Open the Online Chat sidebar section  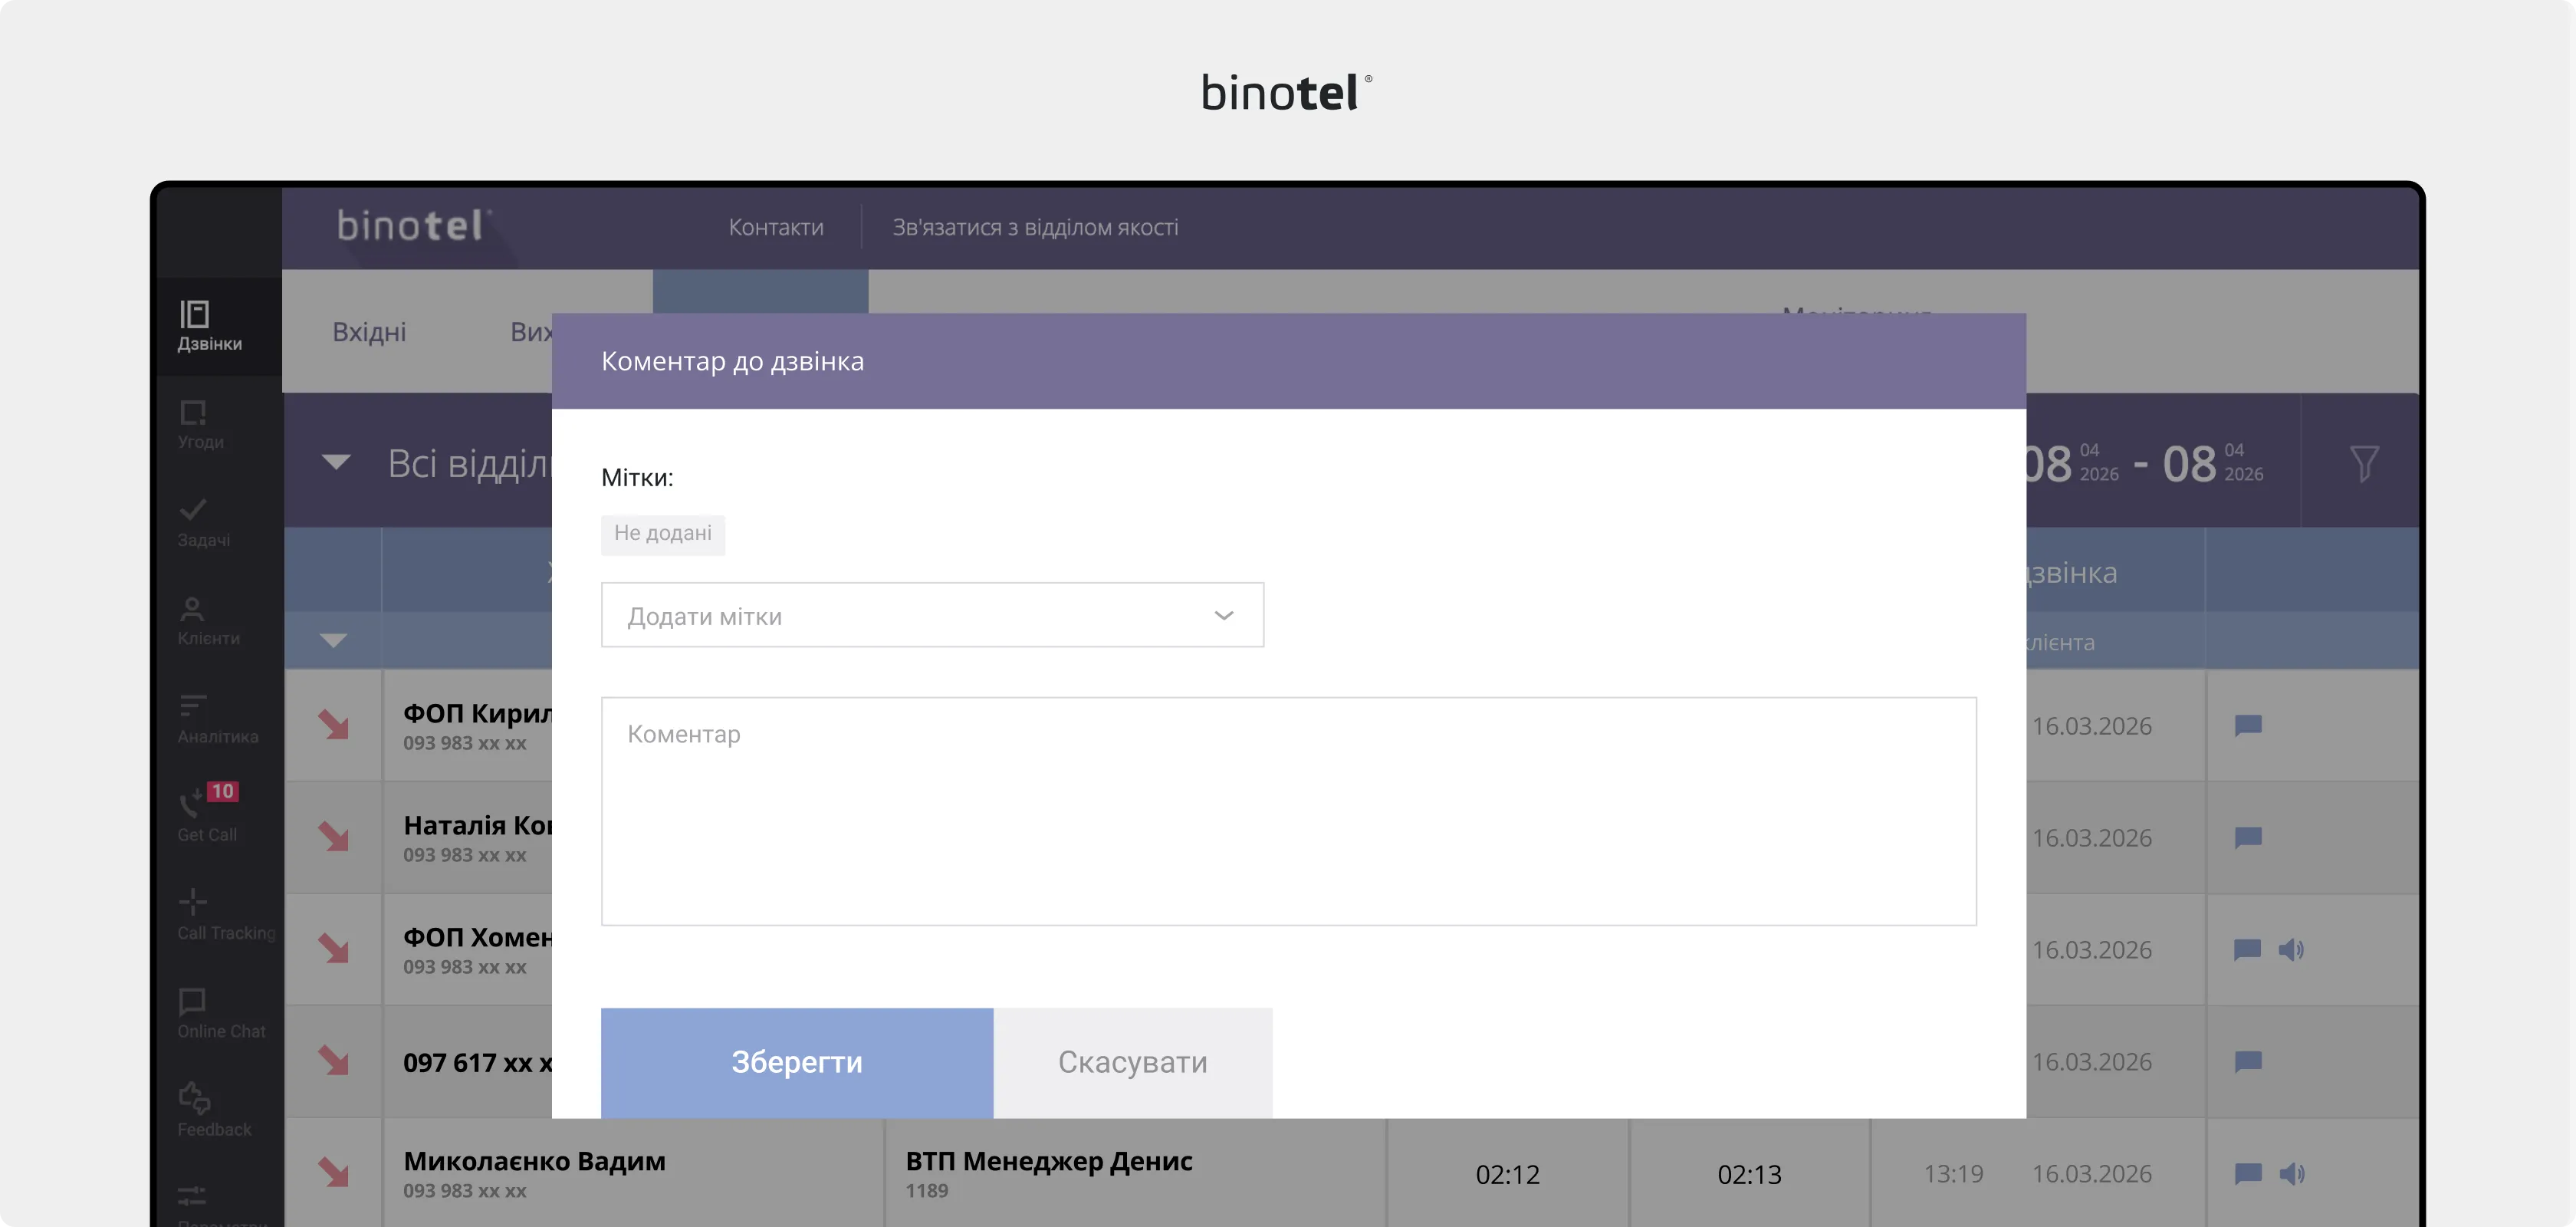pyautogui.click(x=221, y=1014)
